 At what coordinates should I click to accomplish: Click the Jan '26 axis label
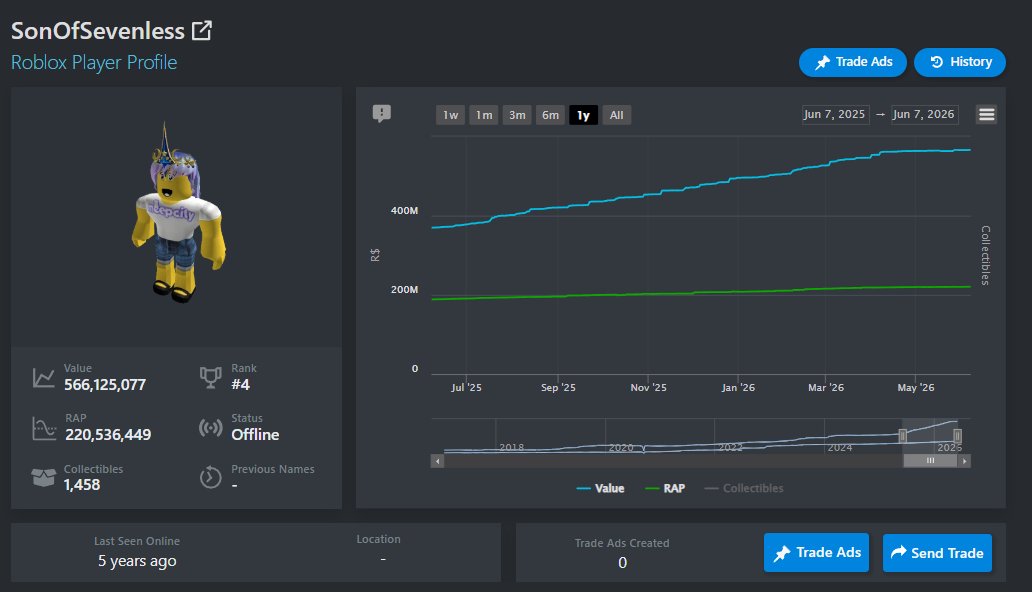pos(738,388)
